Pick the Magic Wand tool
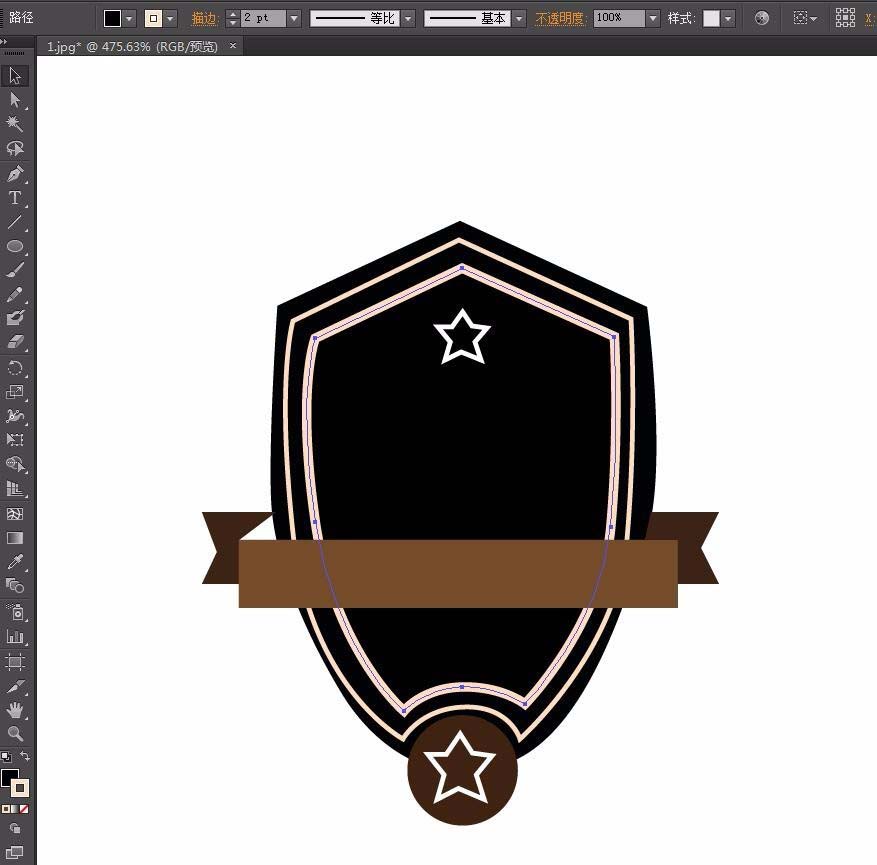Viewport: 877px width, 865px height. [15, 124]
